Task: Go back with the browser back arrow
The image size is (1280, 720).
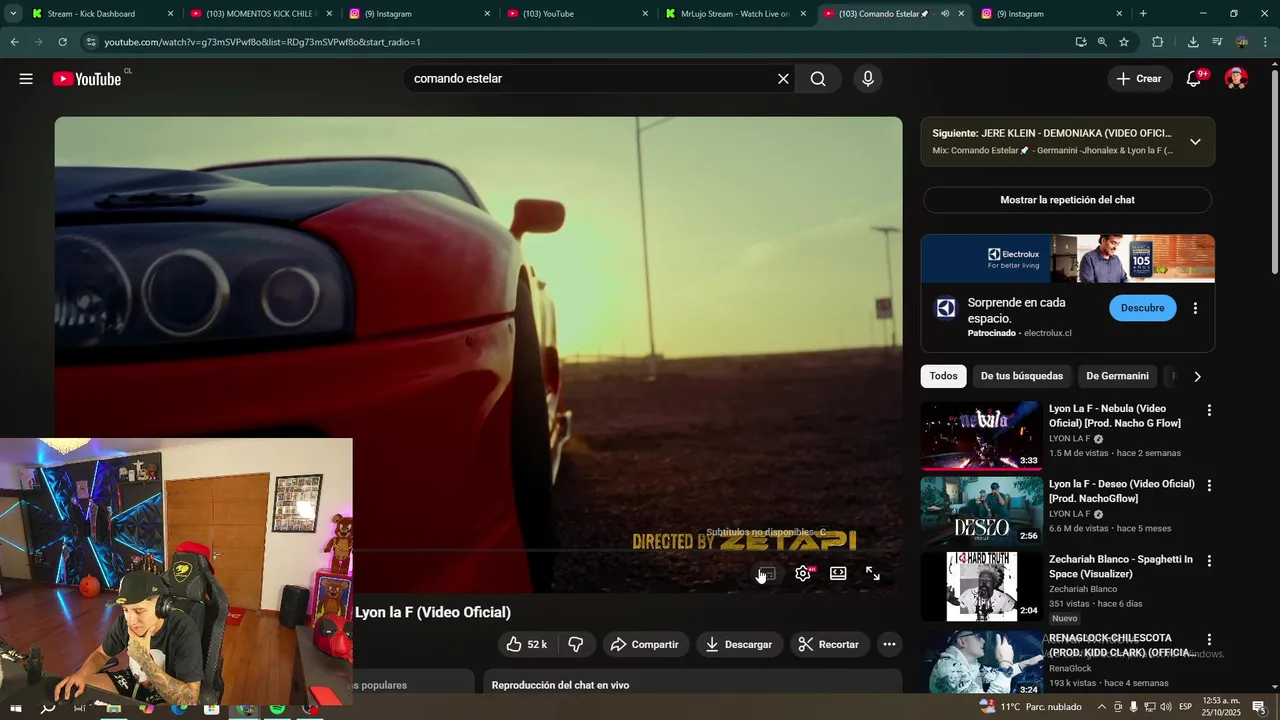Action: (x=14, y=42)
